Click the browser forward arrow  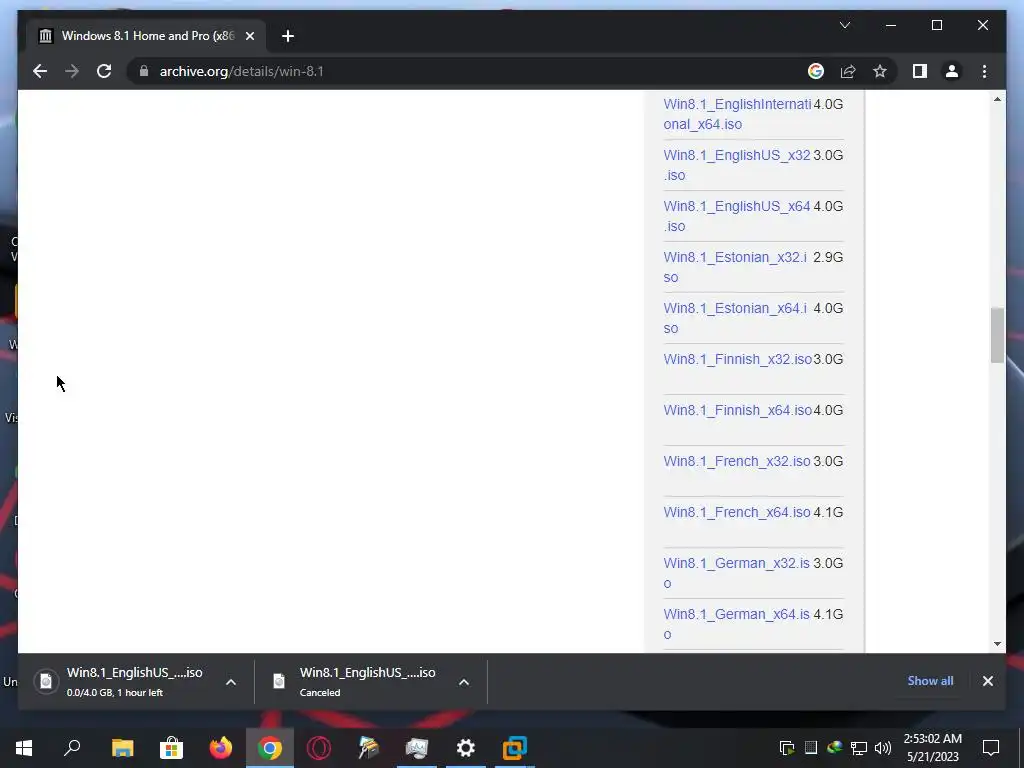click(72, 71)
